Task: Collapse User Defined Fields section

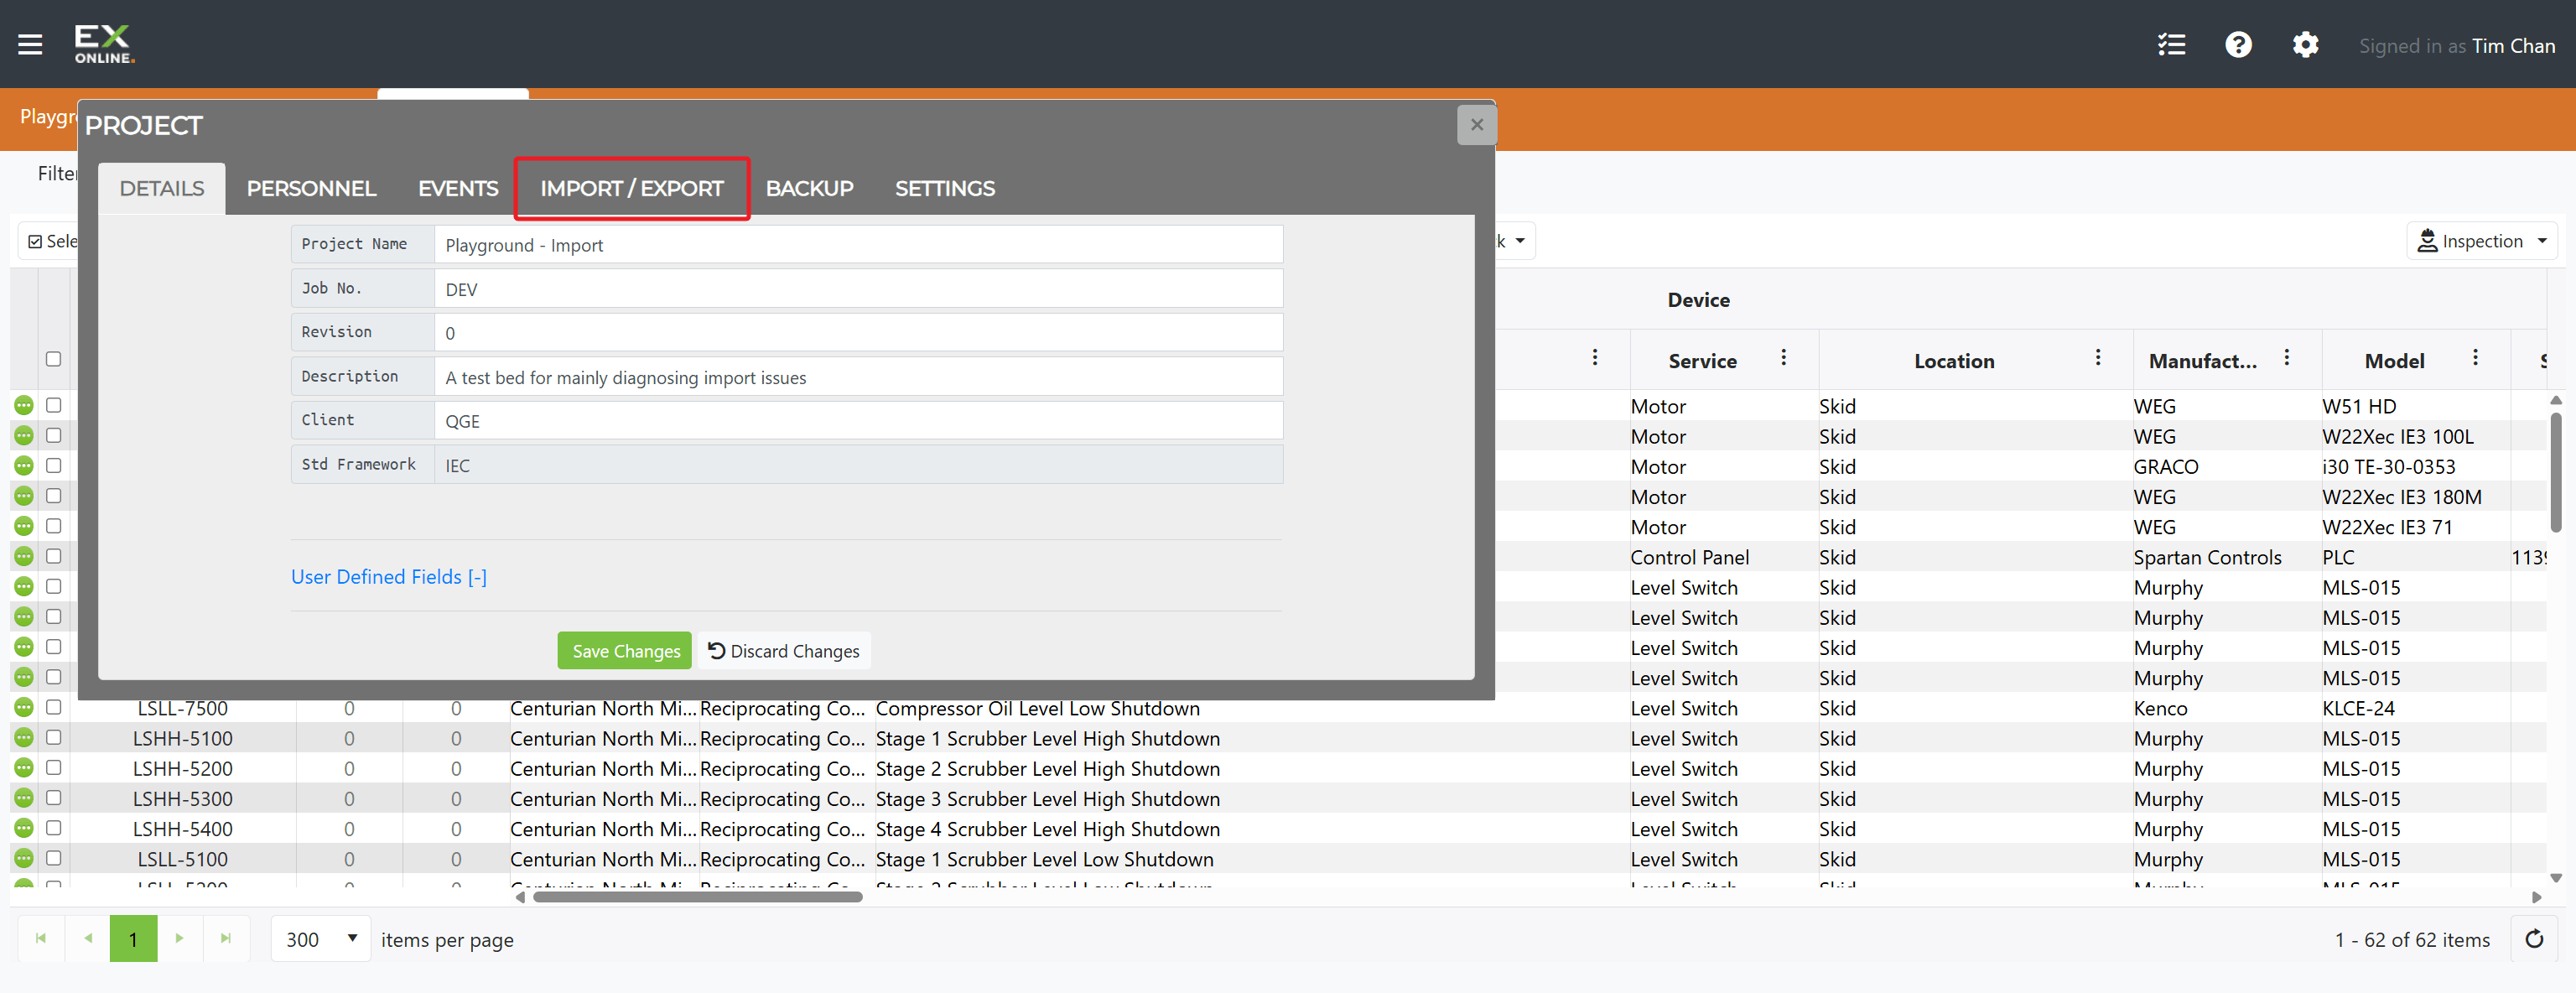Action: tap(388, 577)
